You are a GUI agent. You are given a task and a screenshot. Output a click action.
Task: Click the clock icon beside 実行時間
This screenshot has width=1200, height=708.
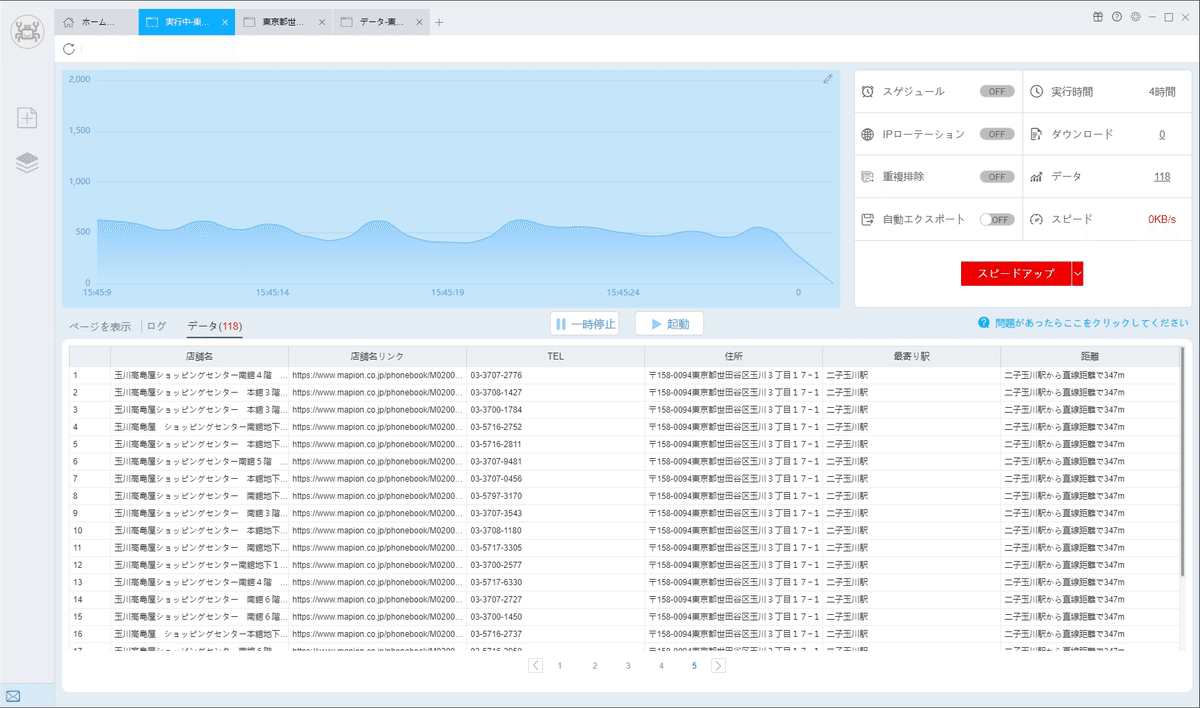tap(1036, 91)
